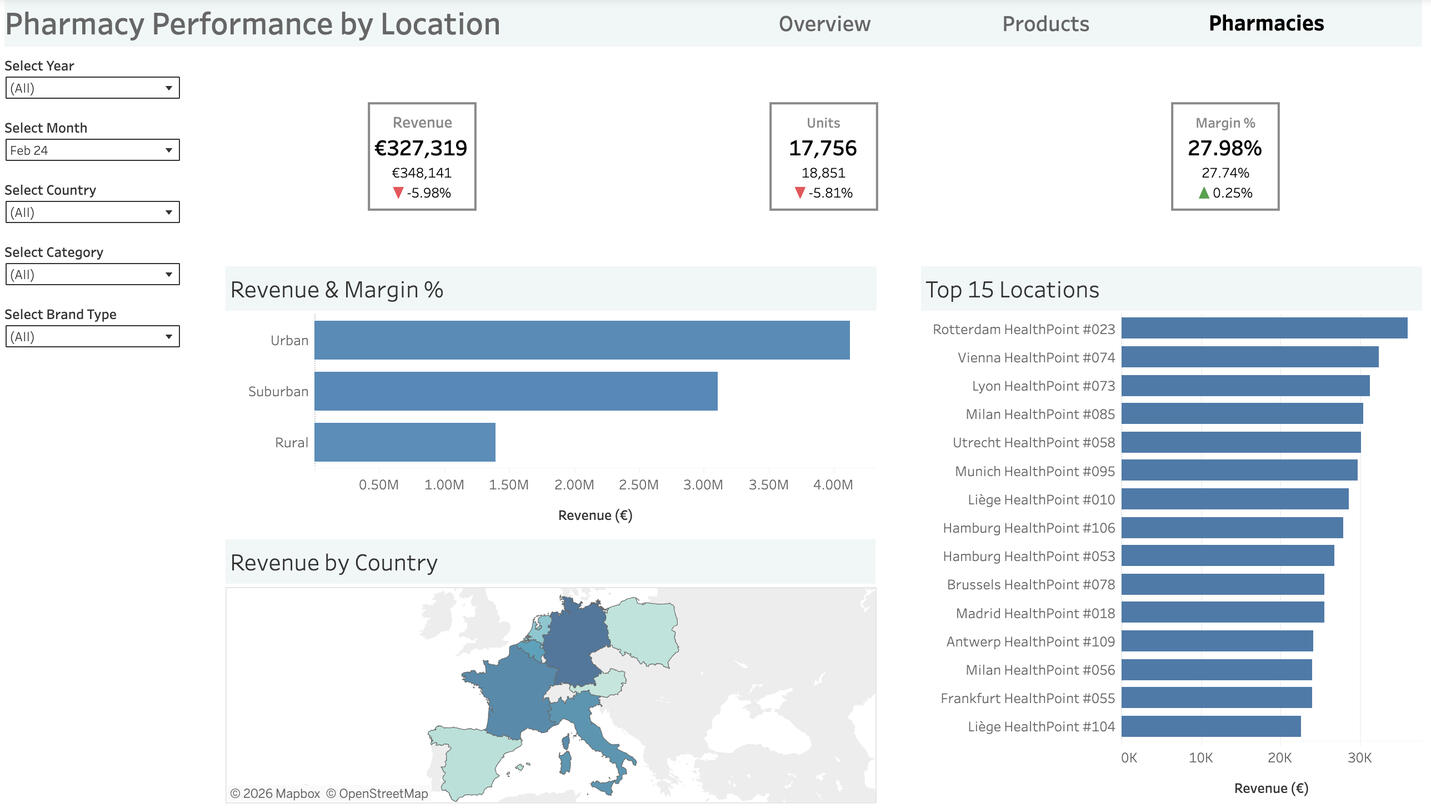Click the Revenue KPI card
Image resolution: width=1431 pixels, height=809 pixels.
[x=421, y=156]
